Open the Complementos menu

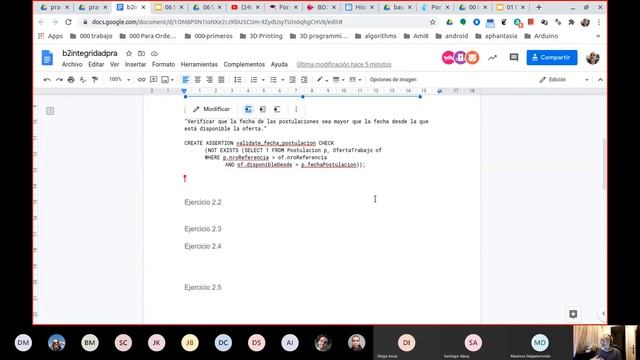(x=244, y=64)
